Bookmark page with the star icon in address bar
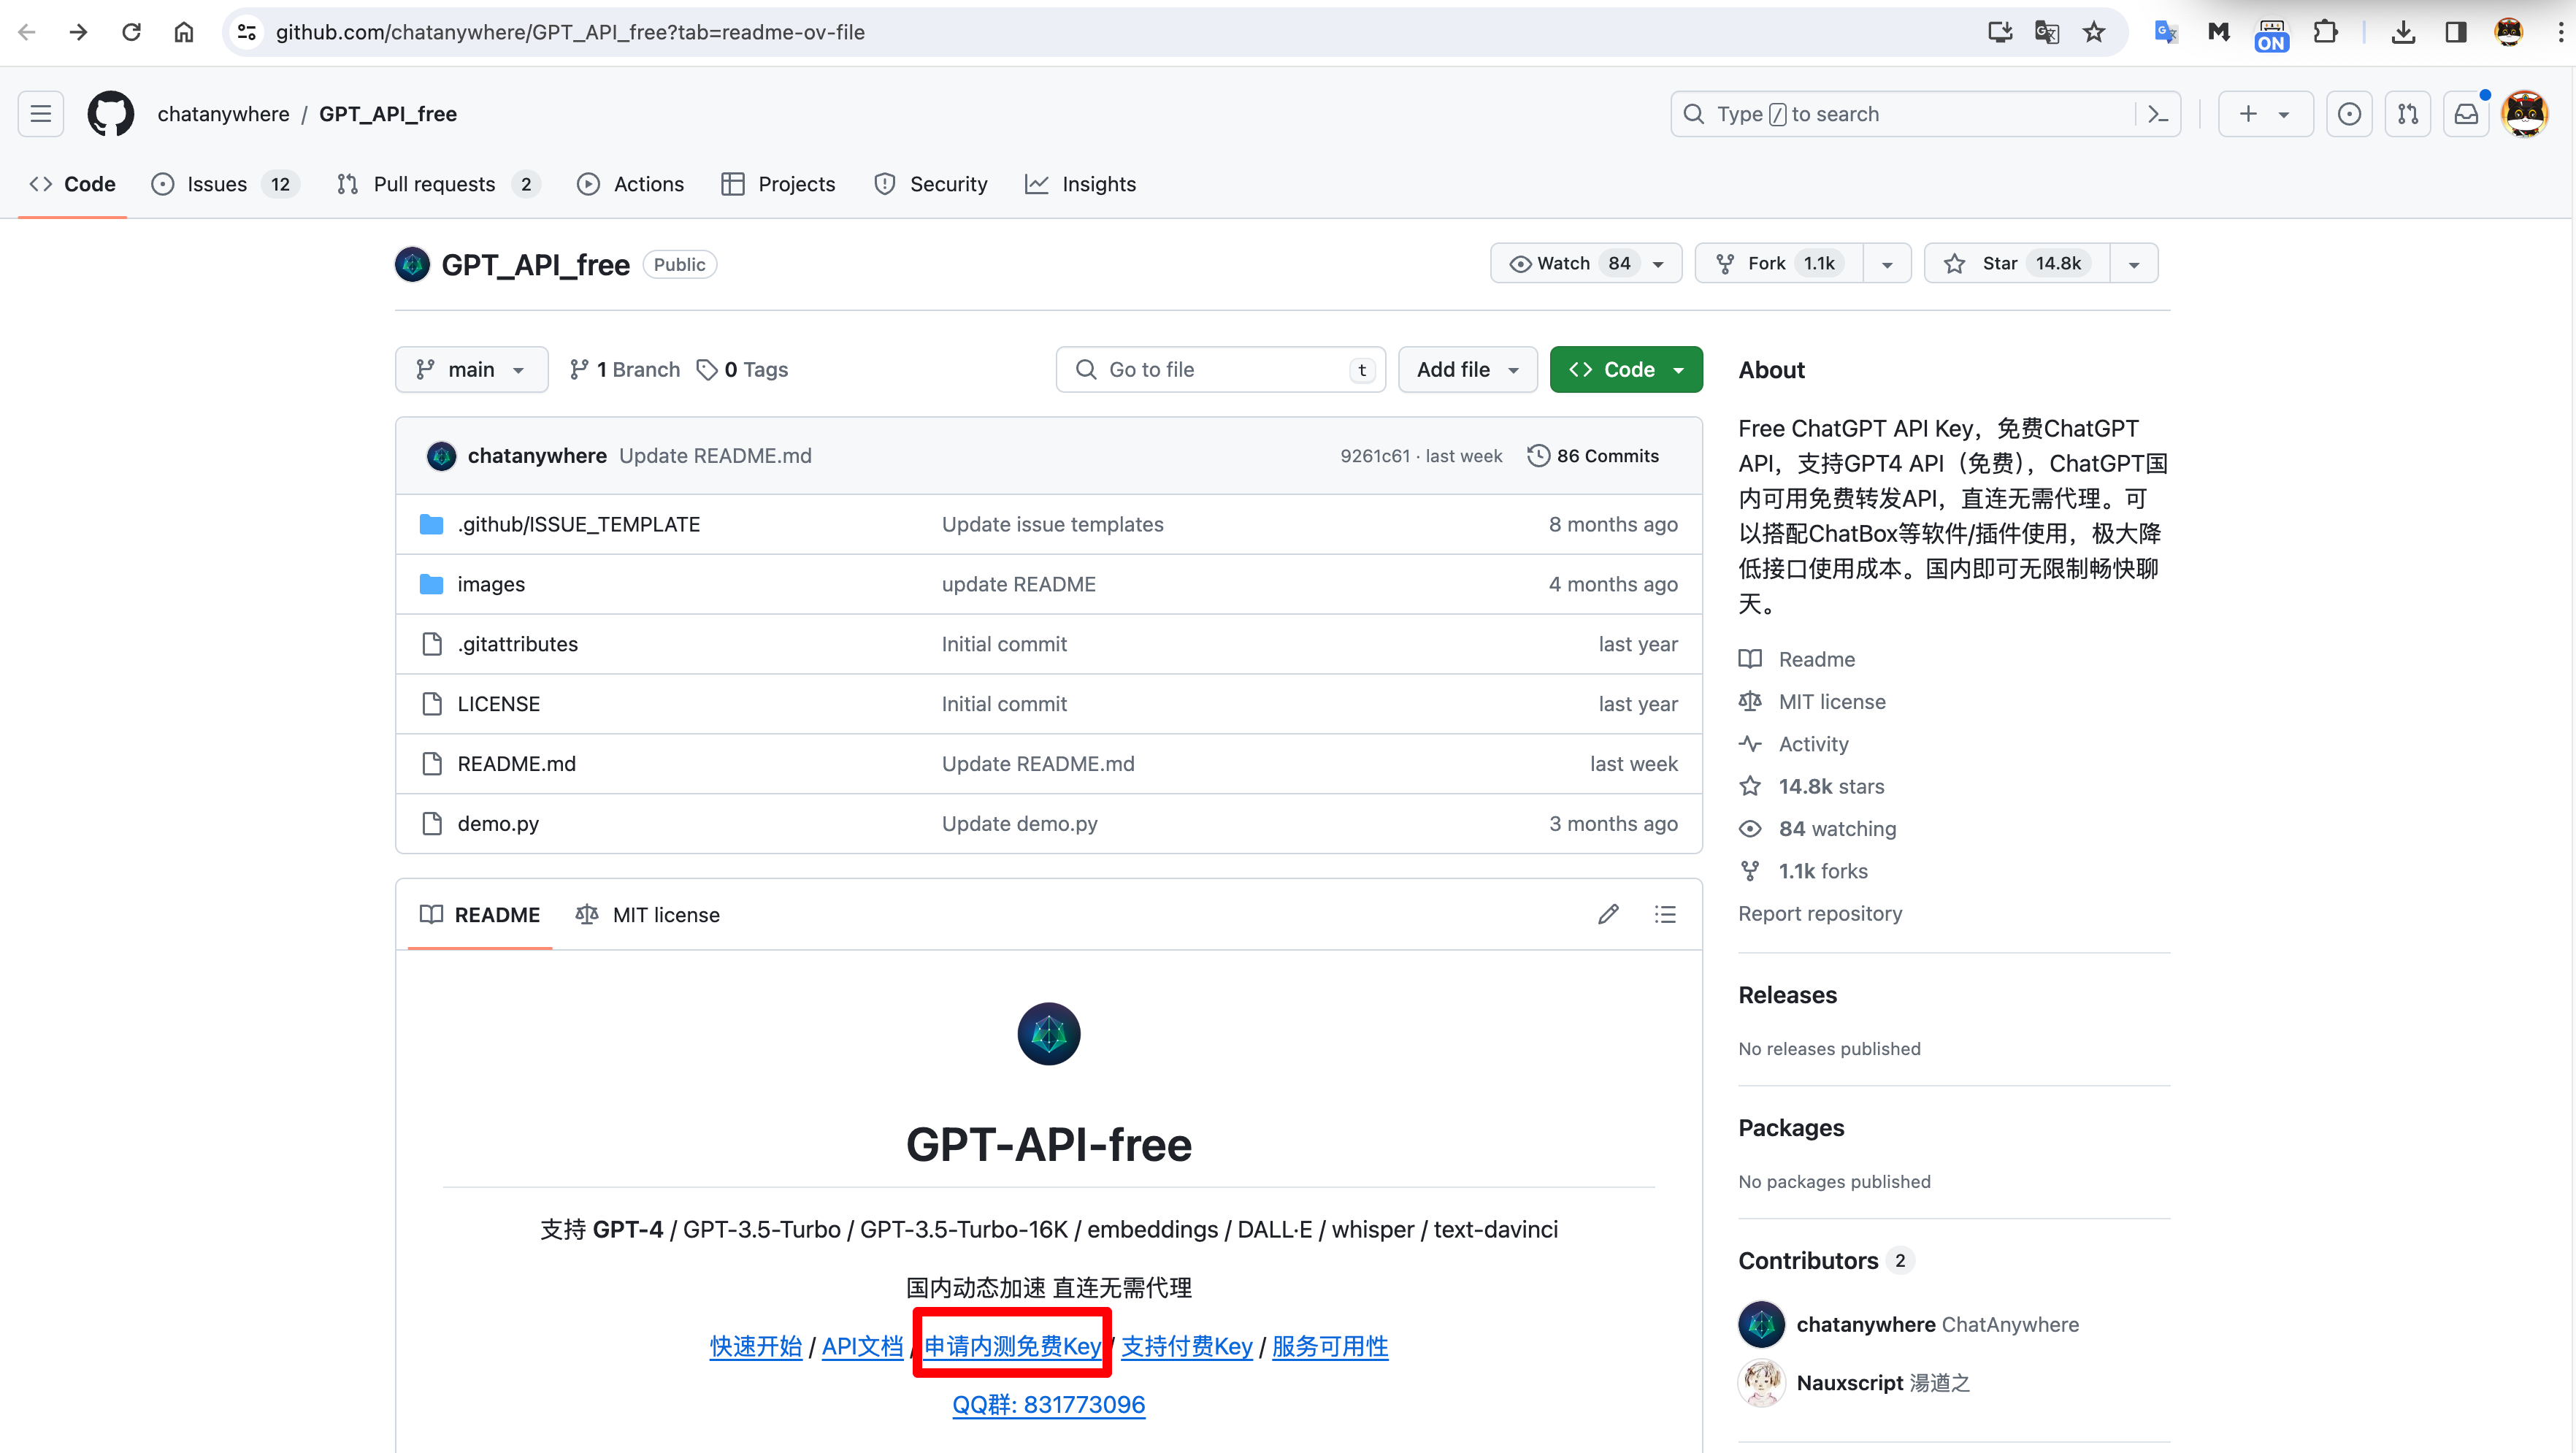The image size is (2576, 1453). [x=2094, y=32]
